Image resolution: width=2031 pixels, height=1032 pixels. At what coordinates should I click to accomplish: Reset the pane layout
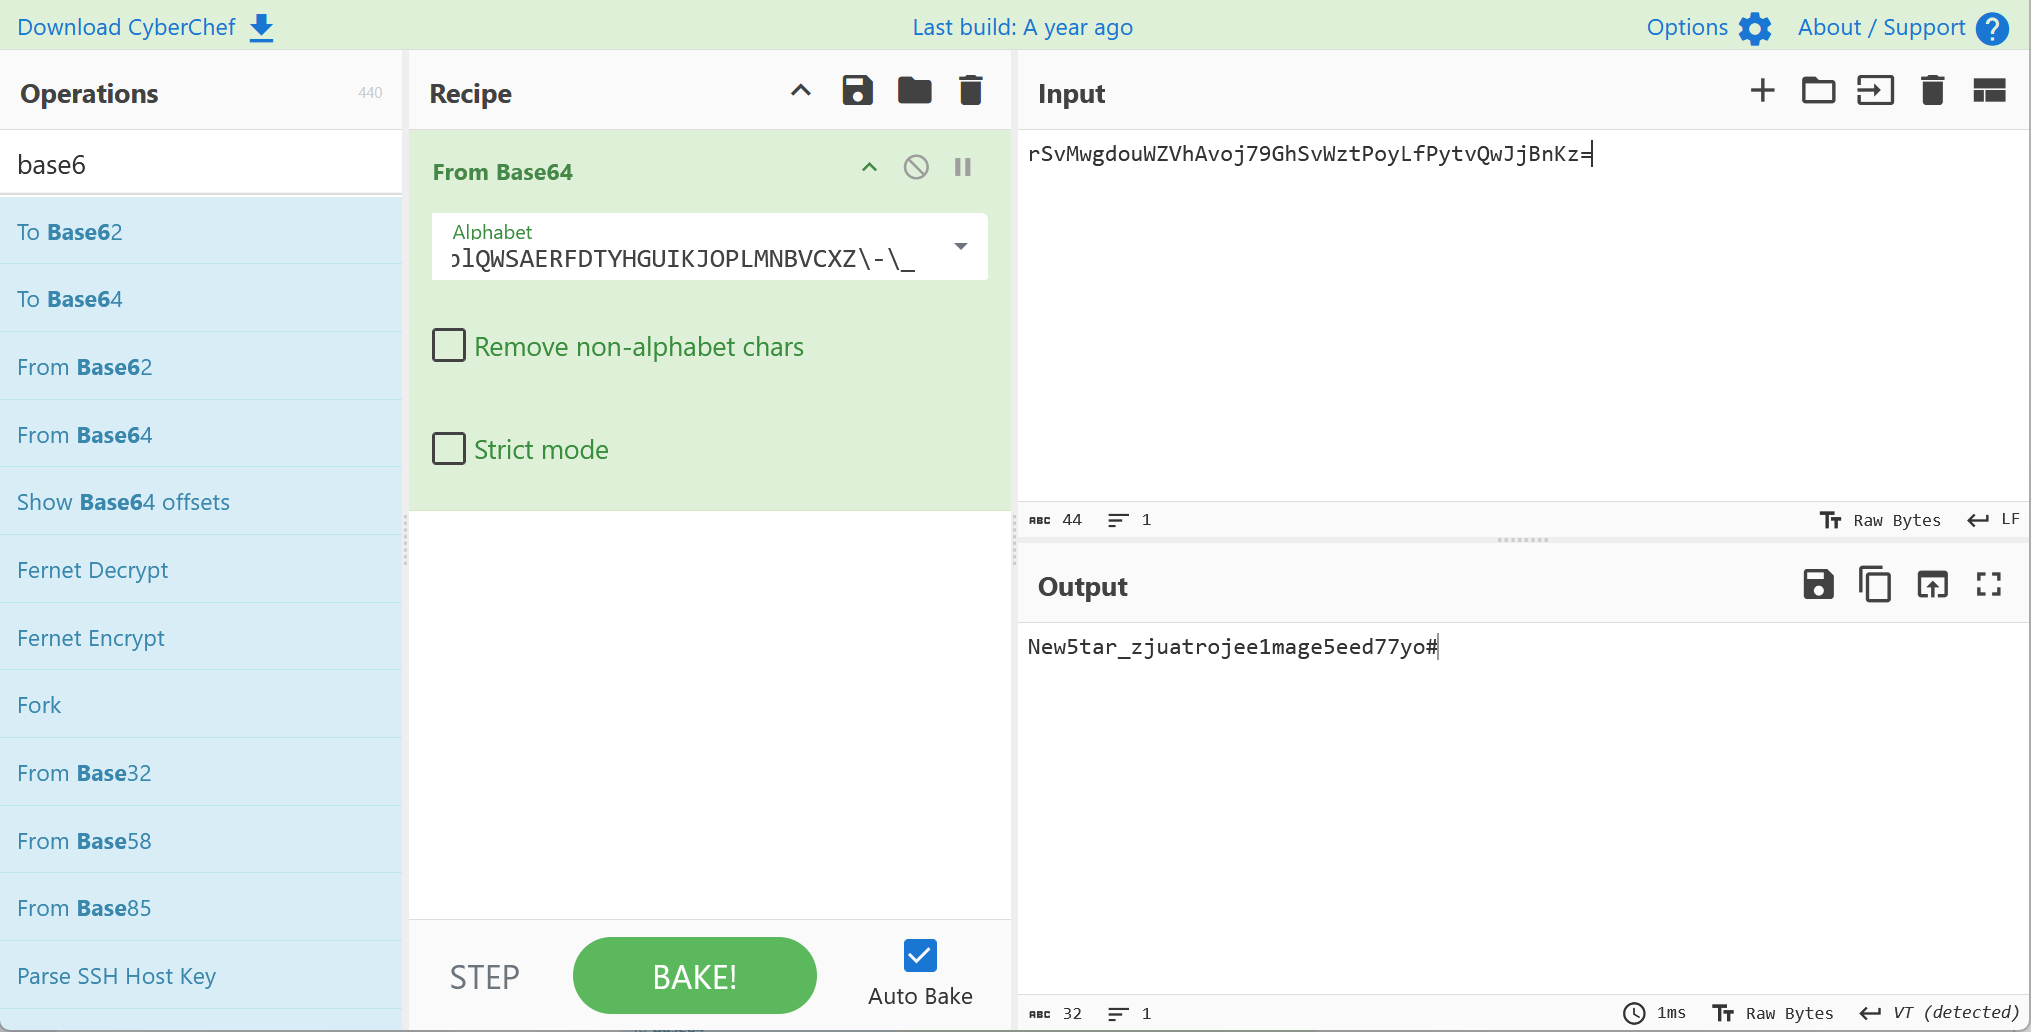tap(1989, 91)
